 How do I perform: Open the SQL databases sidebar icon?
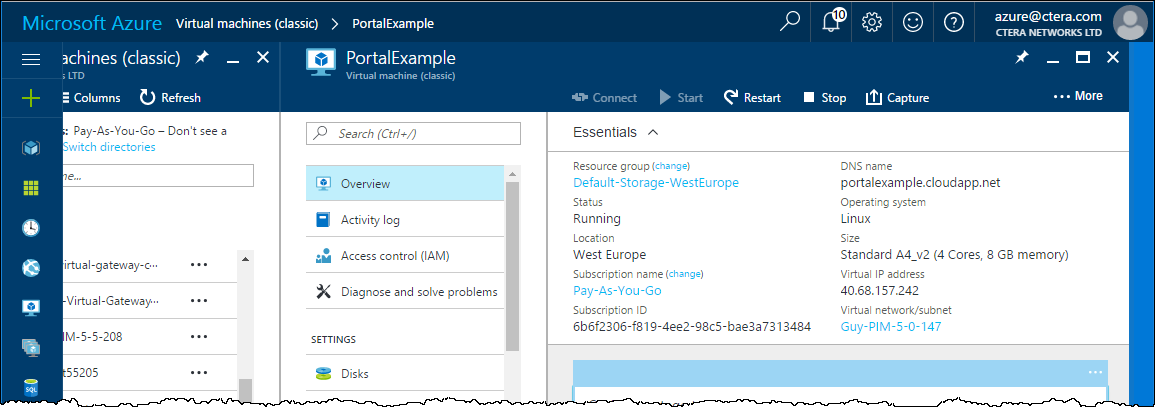click(x=30, y=387)
